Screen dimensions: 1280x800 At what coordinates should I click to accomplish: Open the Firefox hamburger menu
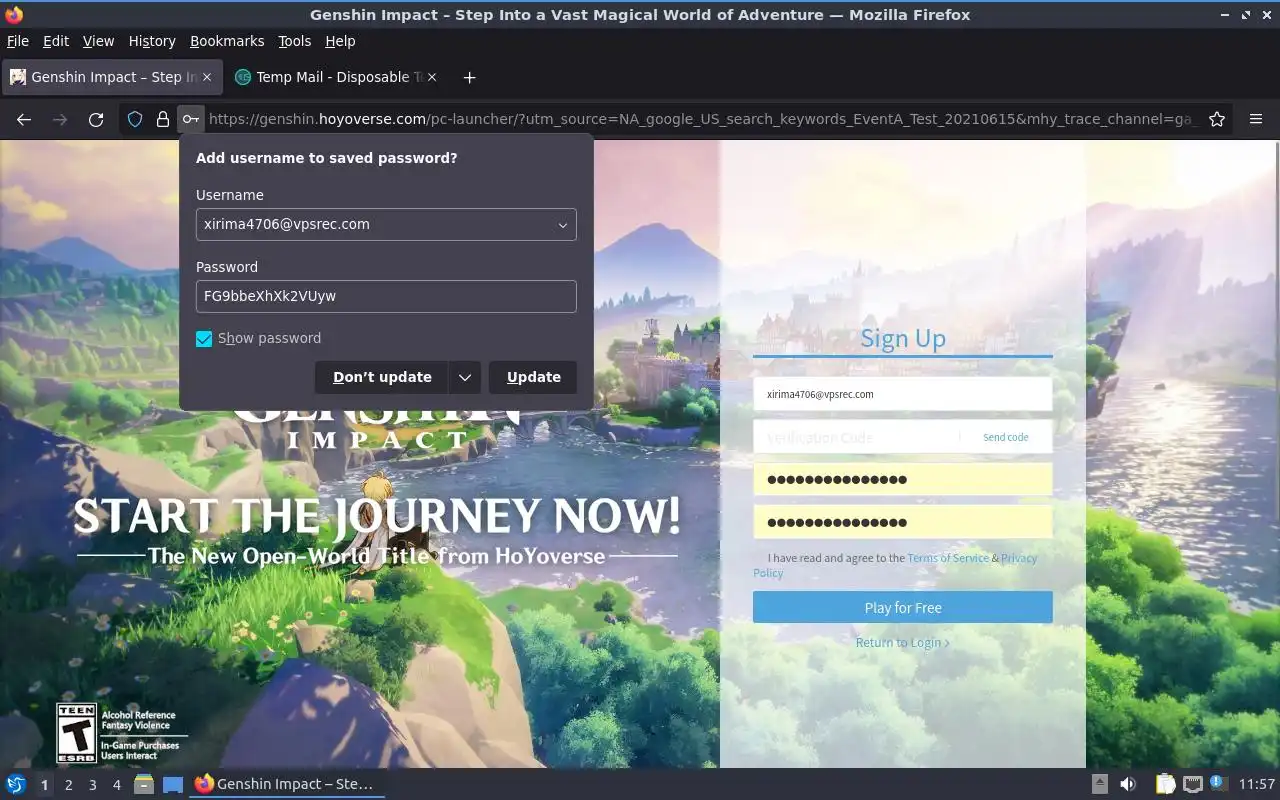pyautogui.click(x=1256, y=119)
